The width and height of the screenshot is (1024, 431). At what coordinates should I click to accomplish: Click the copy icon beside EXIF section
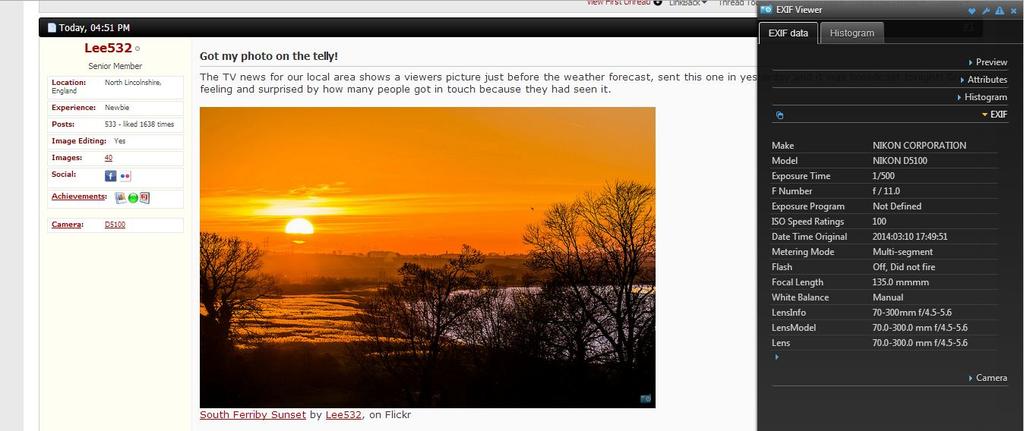coord(779,116)
